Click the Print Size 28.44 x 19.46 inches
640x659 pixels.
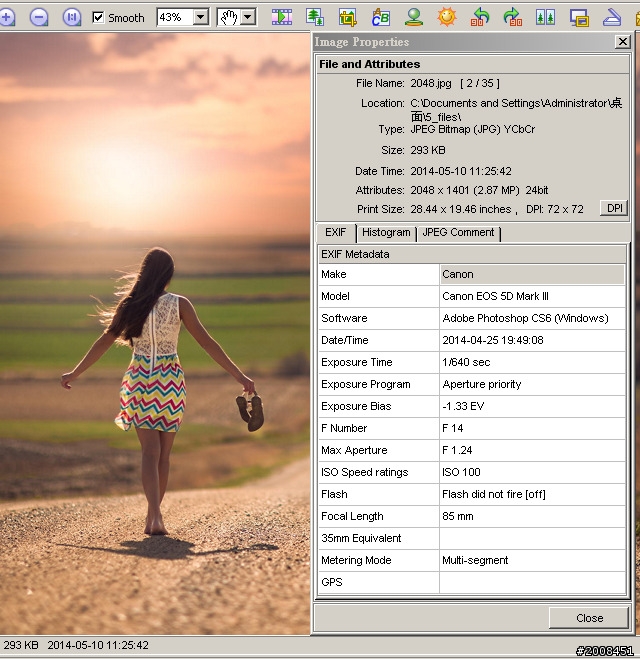point(461,209)
